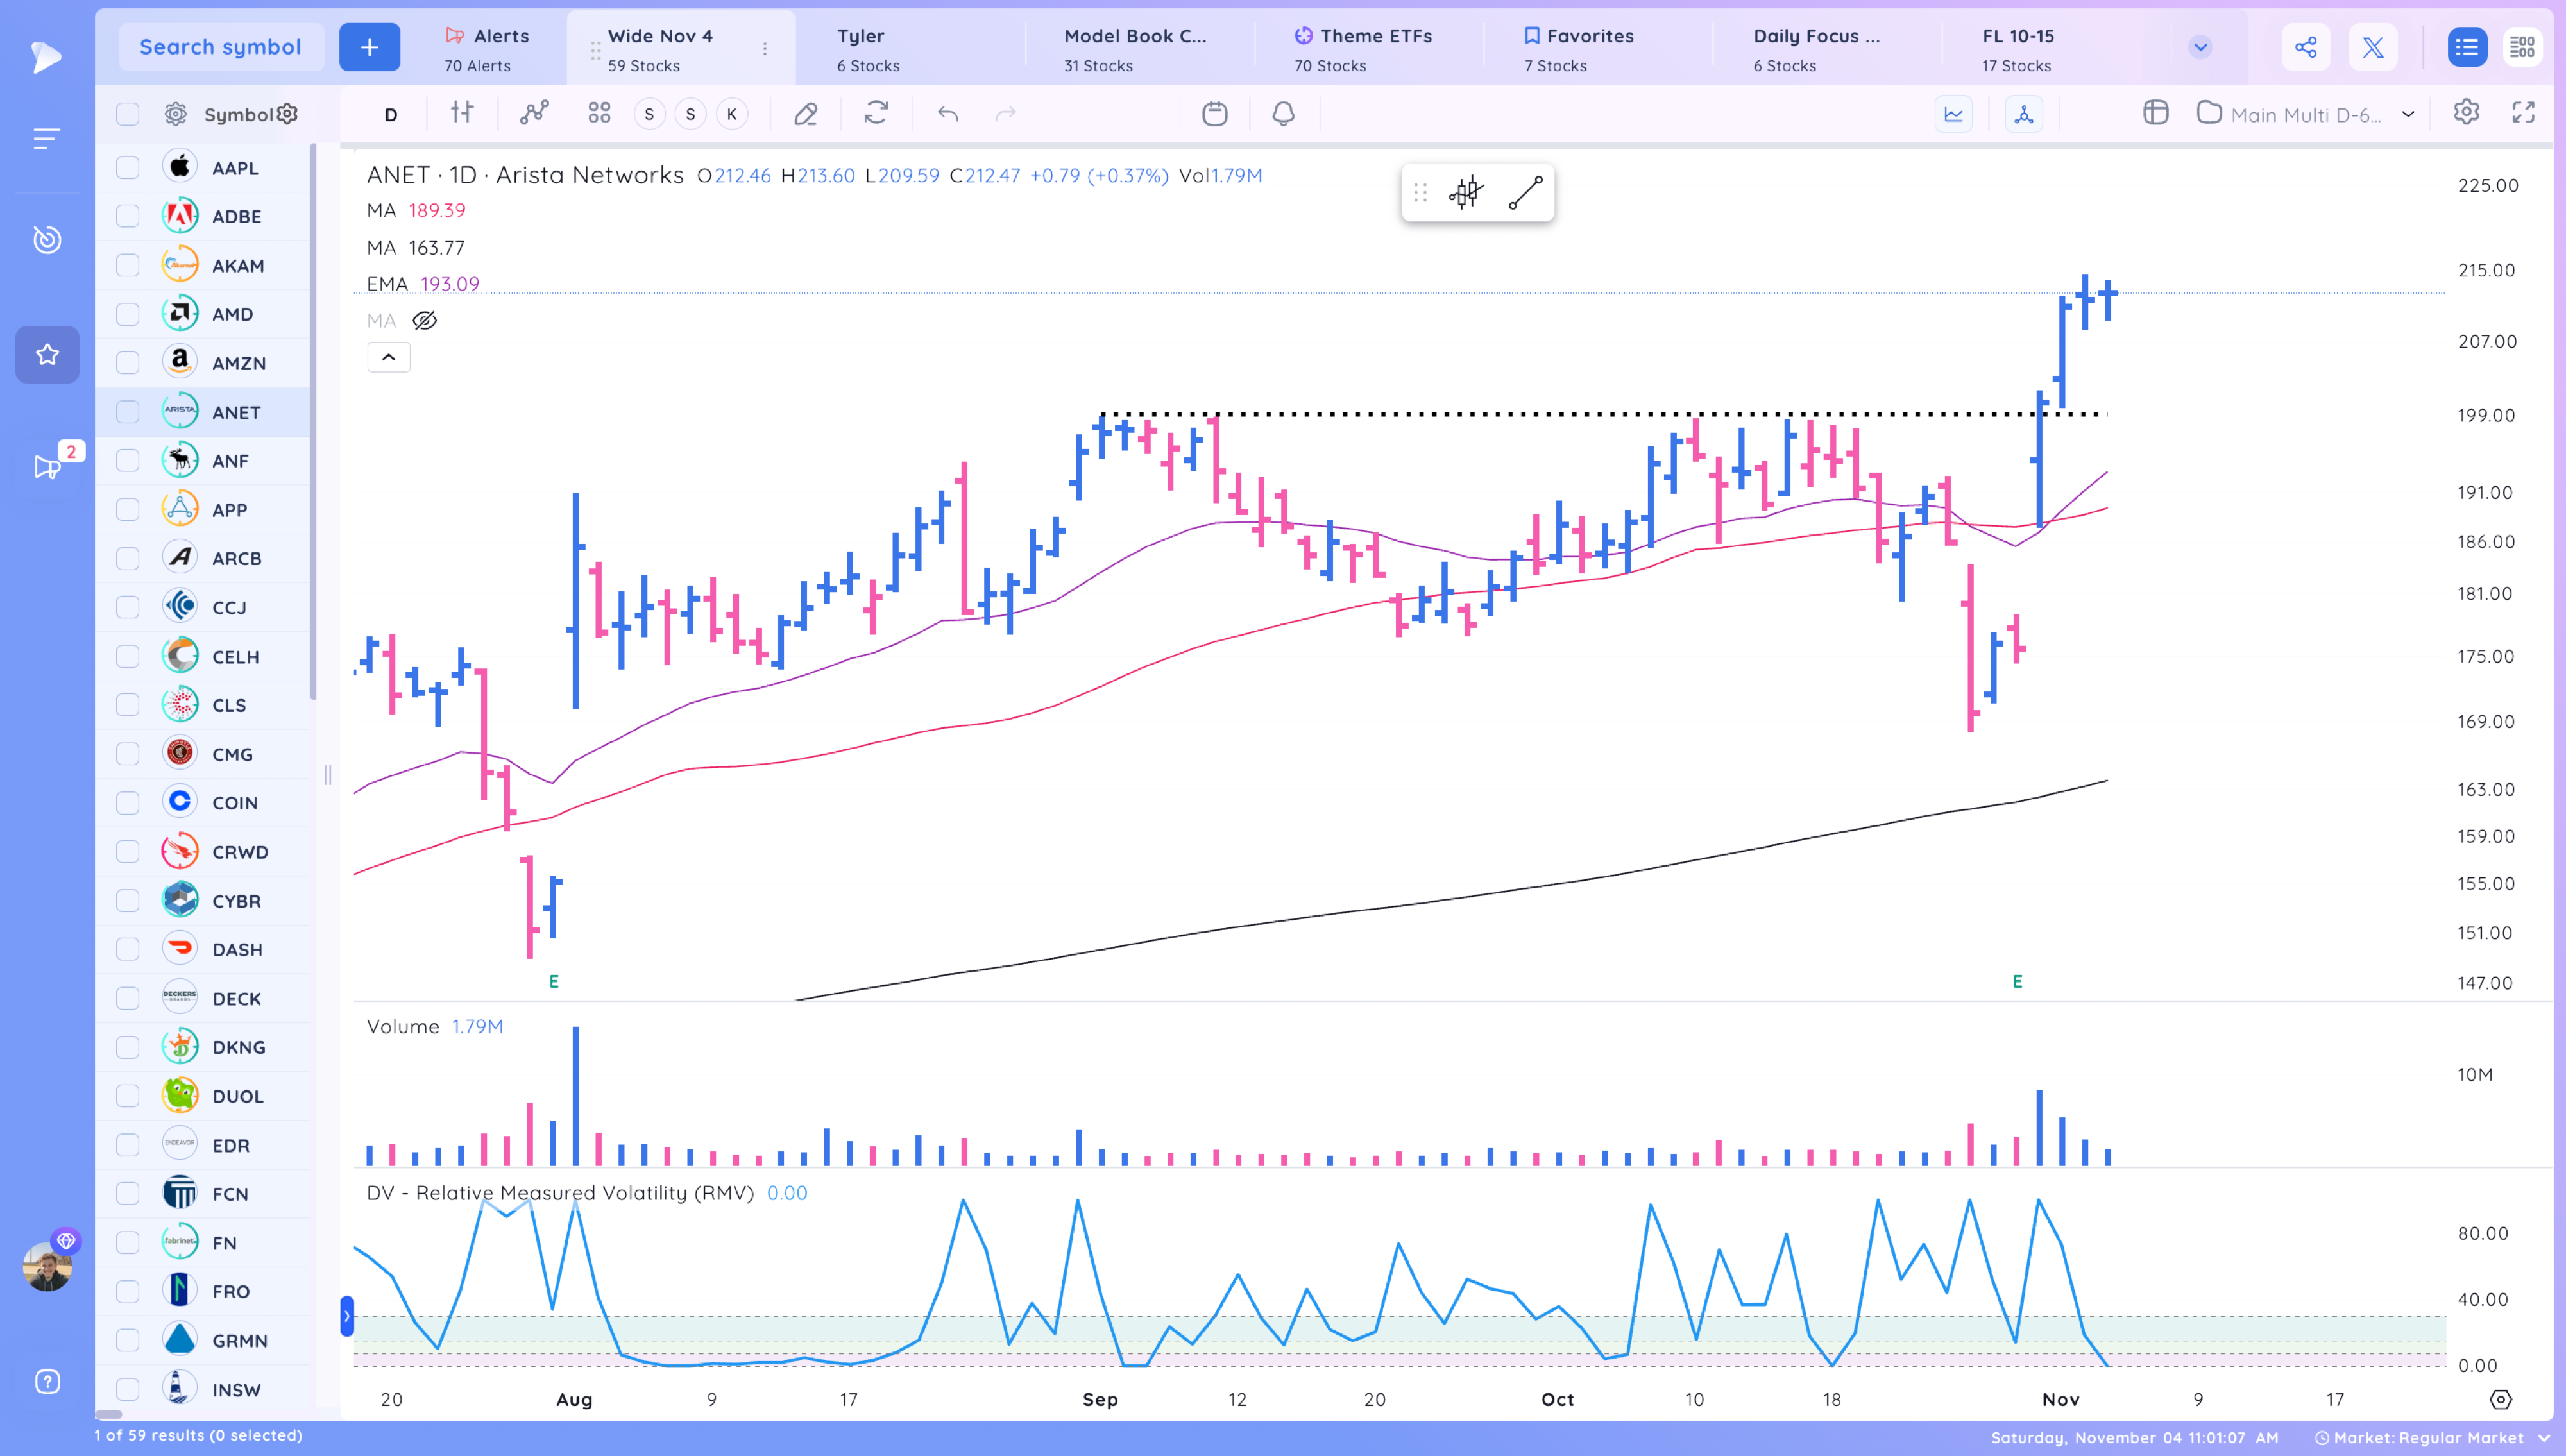The image size is (2566, 1456).
Task: Click the earnings E marker near Nov
Action: coord(2017,981)
